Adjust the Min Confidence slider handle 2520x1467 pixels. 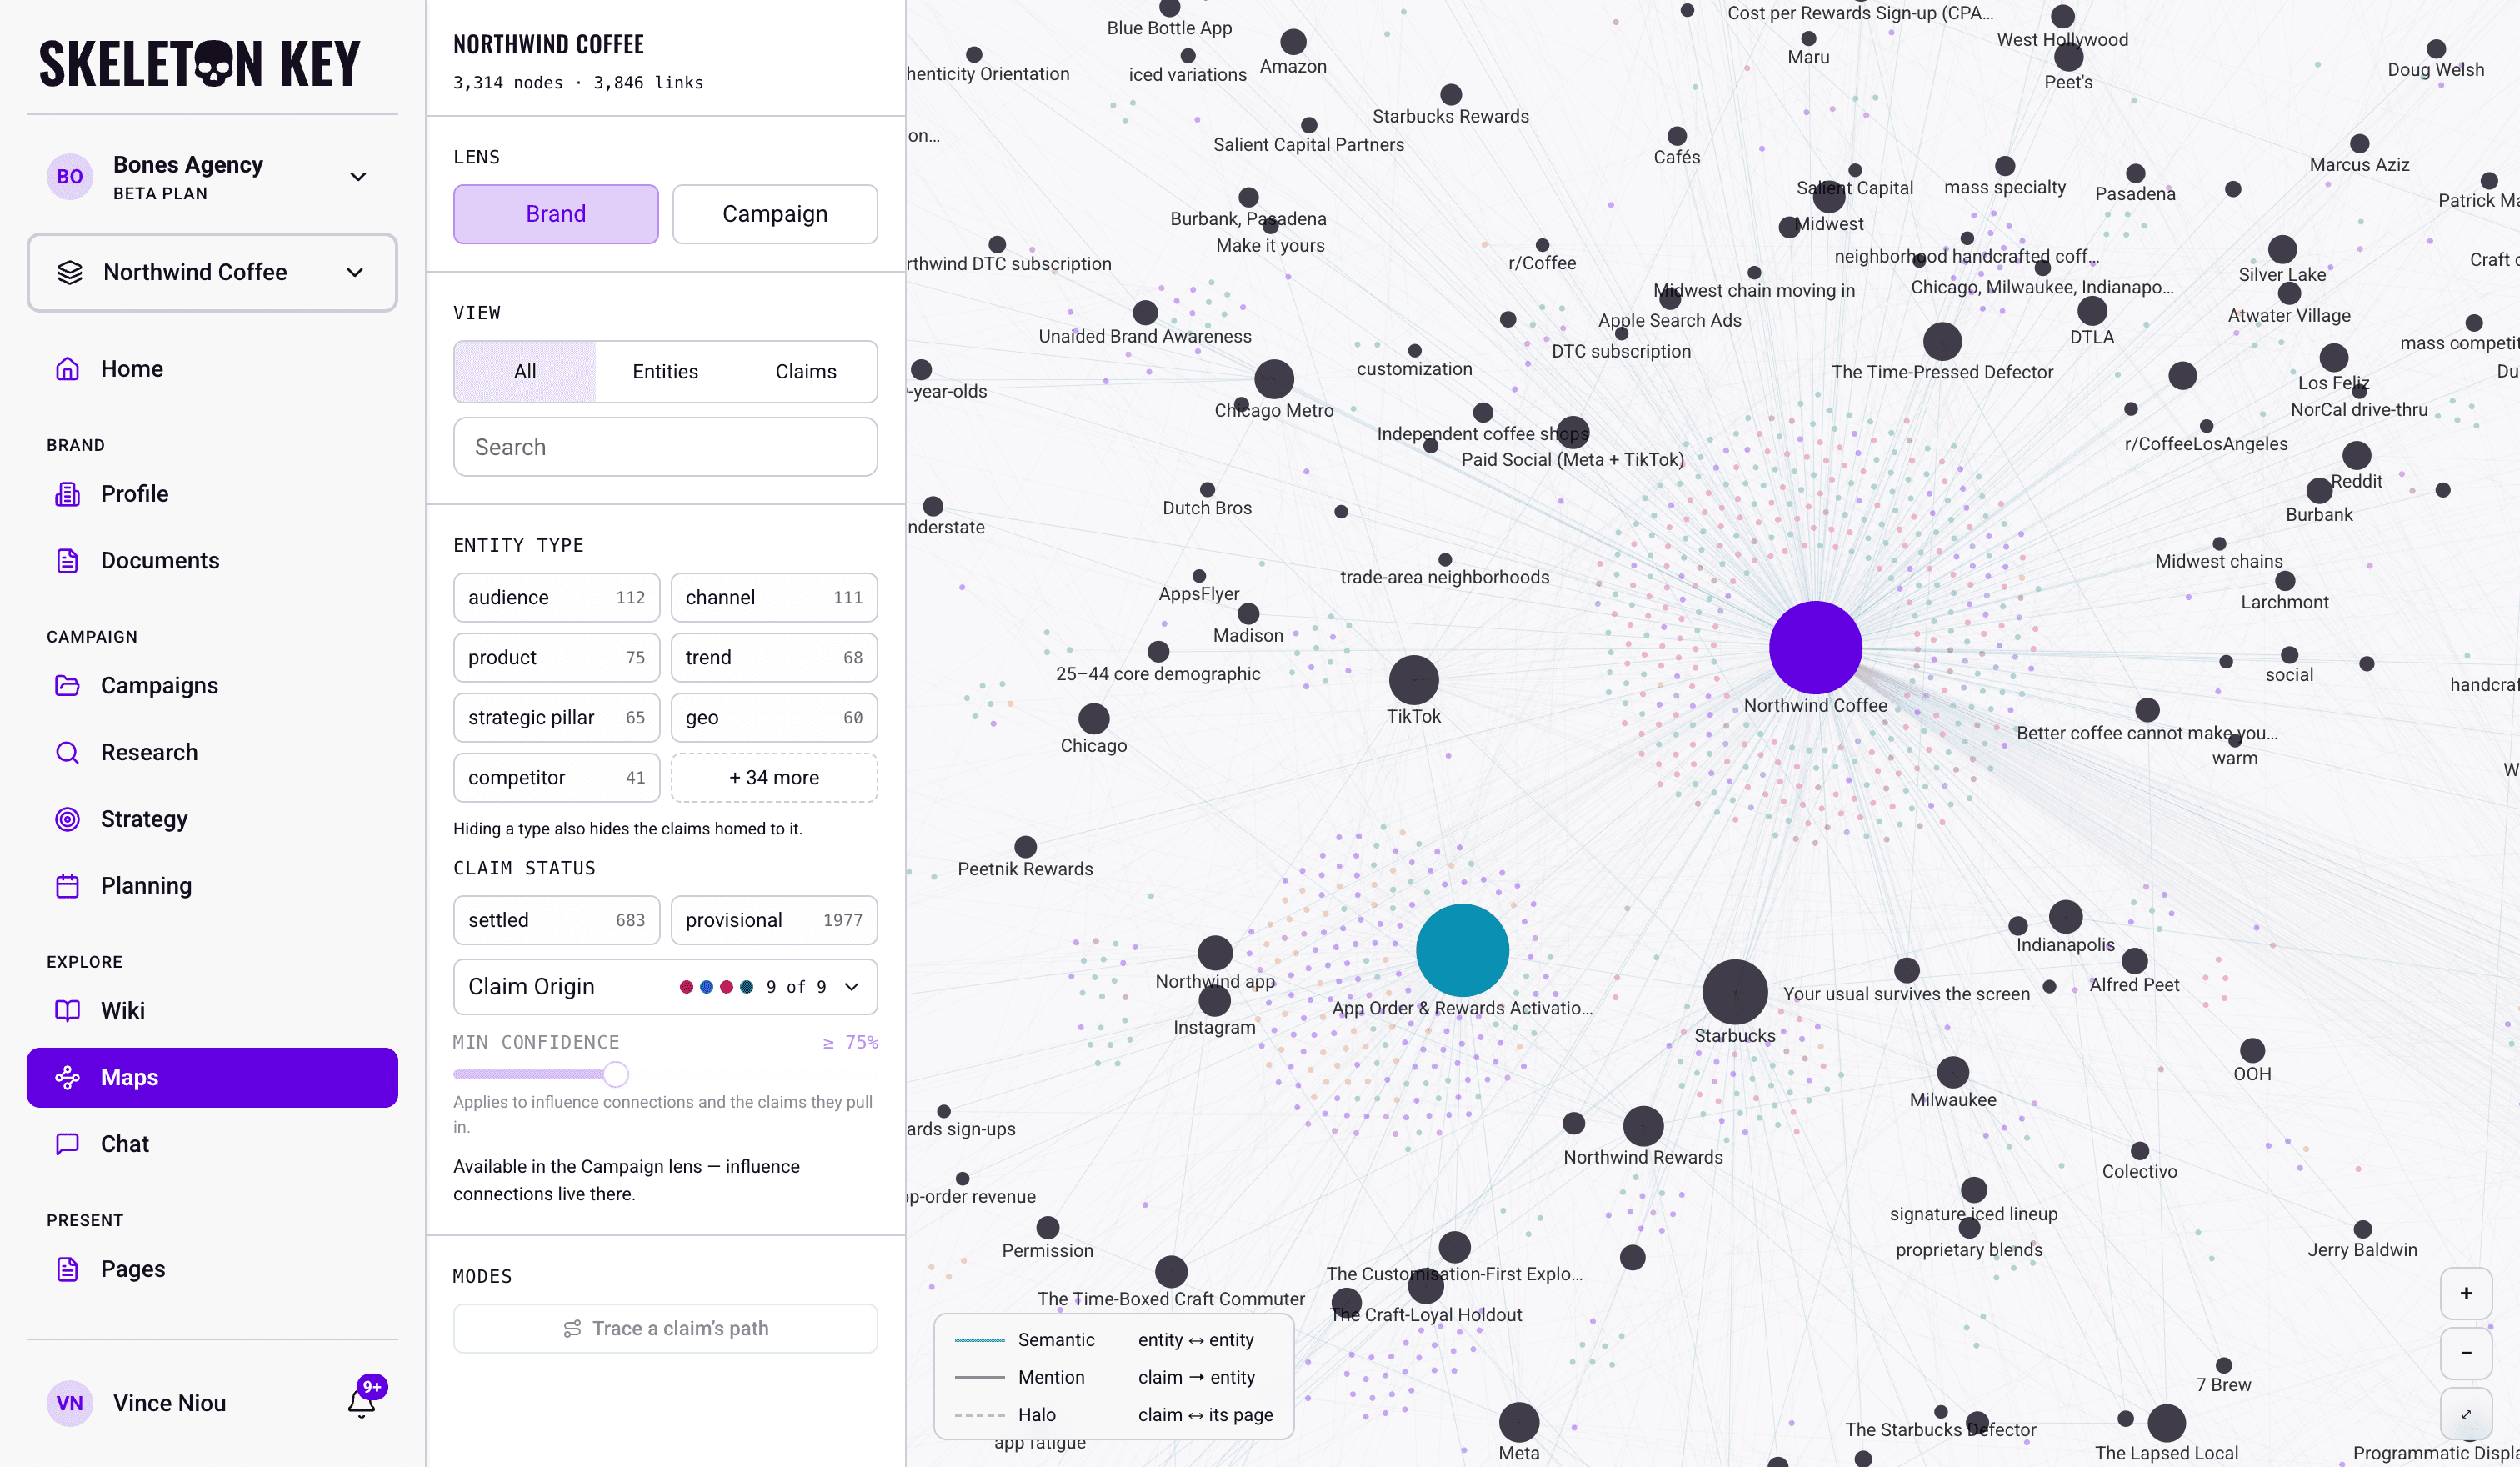[x=616, y=1074]
